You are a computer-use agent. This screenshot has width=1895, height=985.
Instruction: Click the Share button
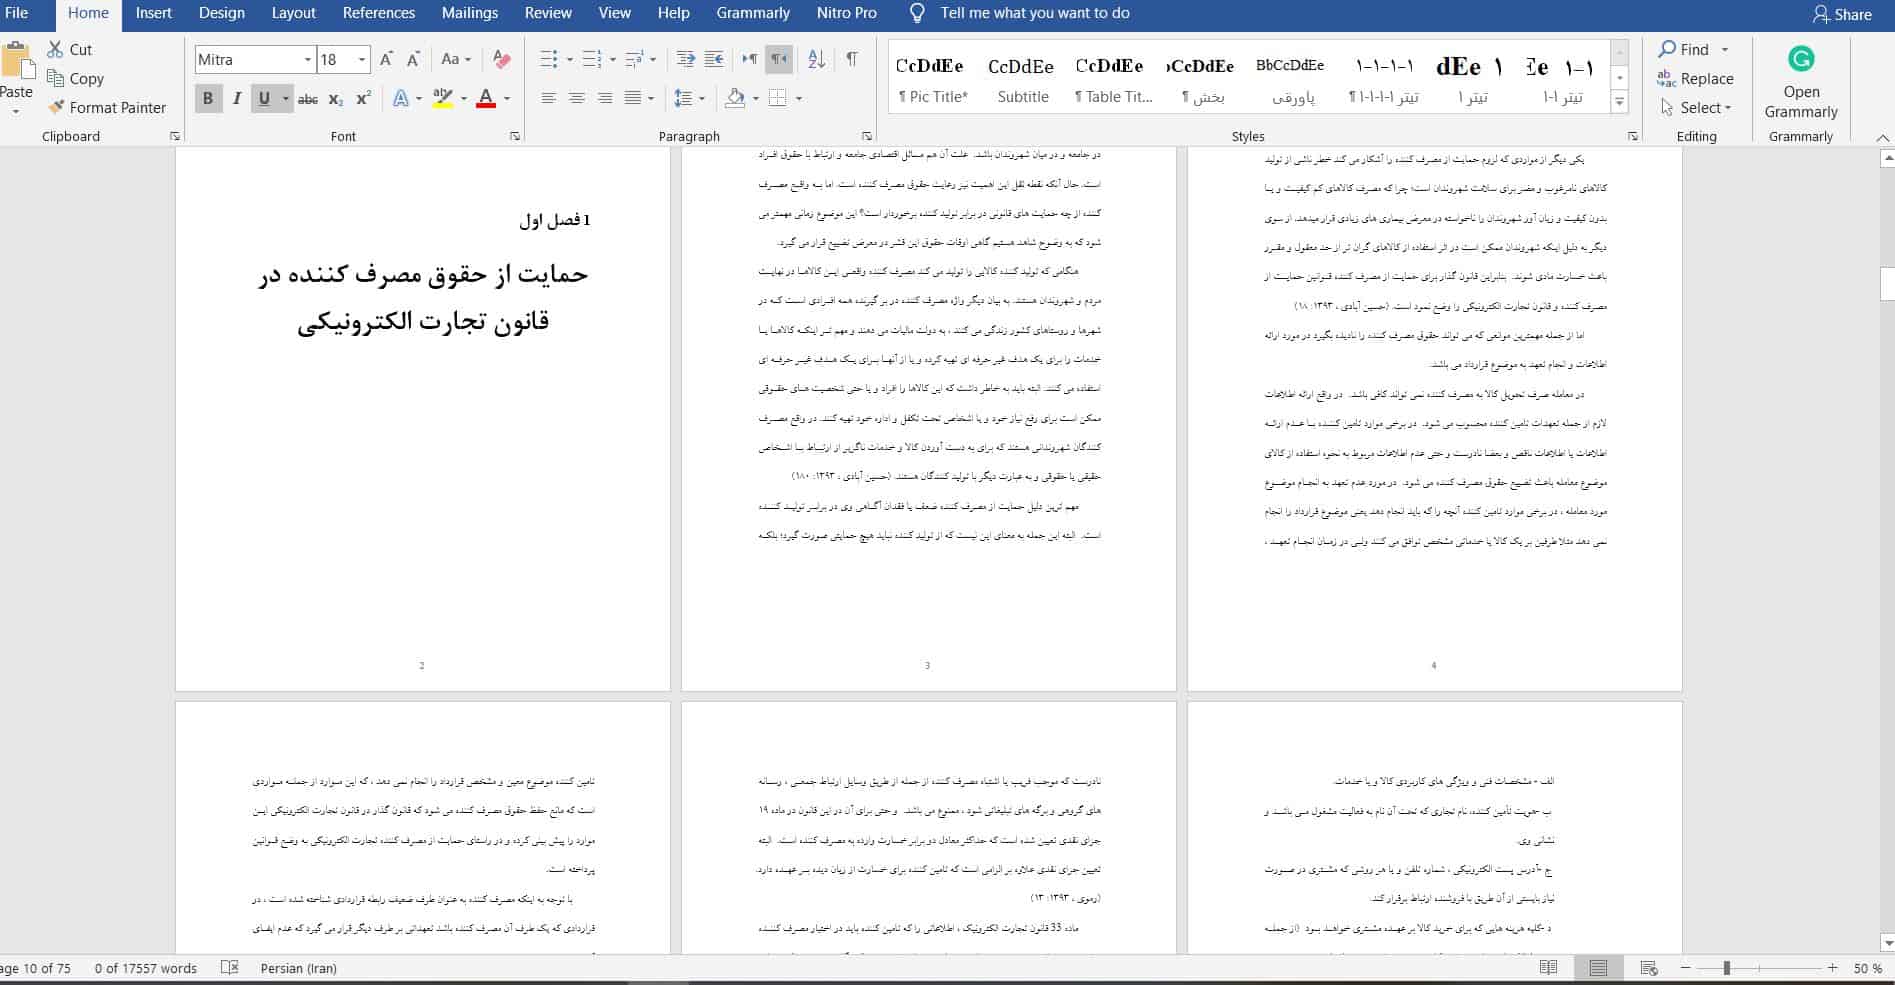(1842, 14)
